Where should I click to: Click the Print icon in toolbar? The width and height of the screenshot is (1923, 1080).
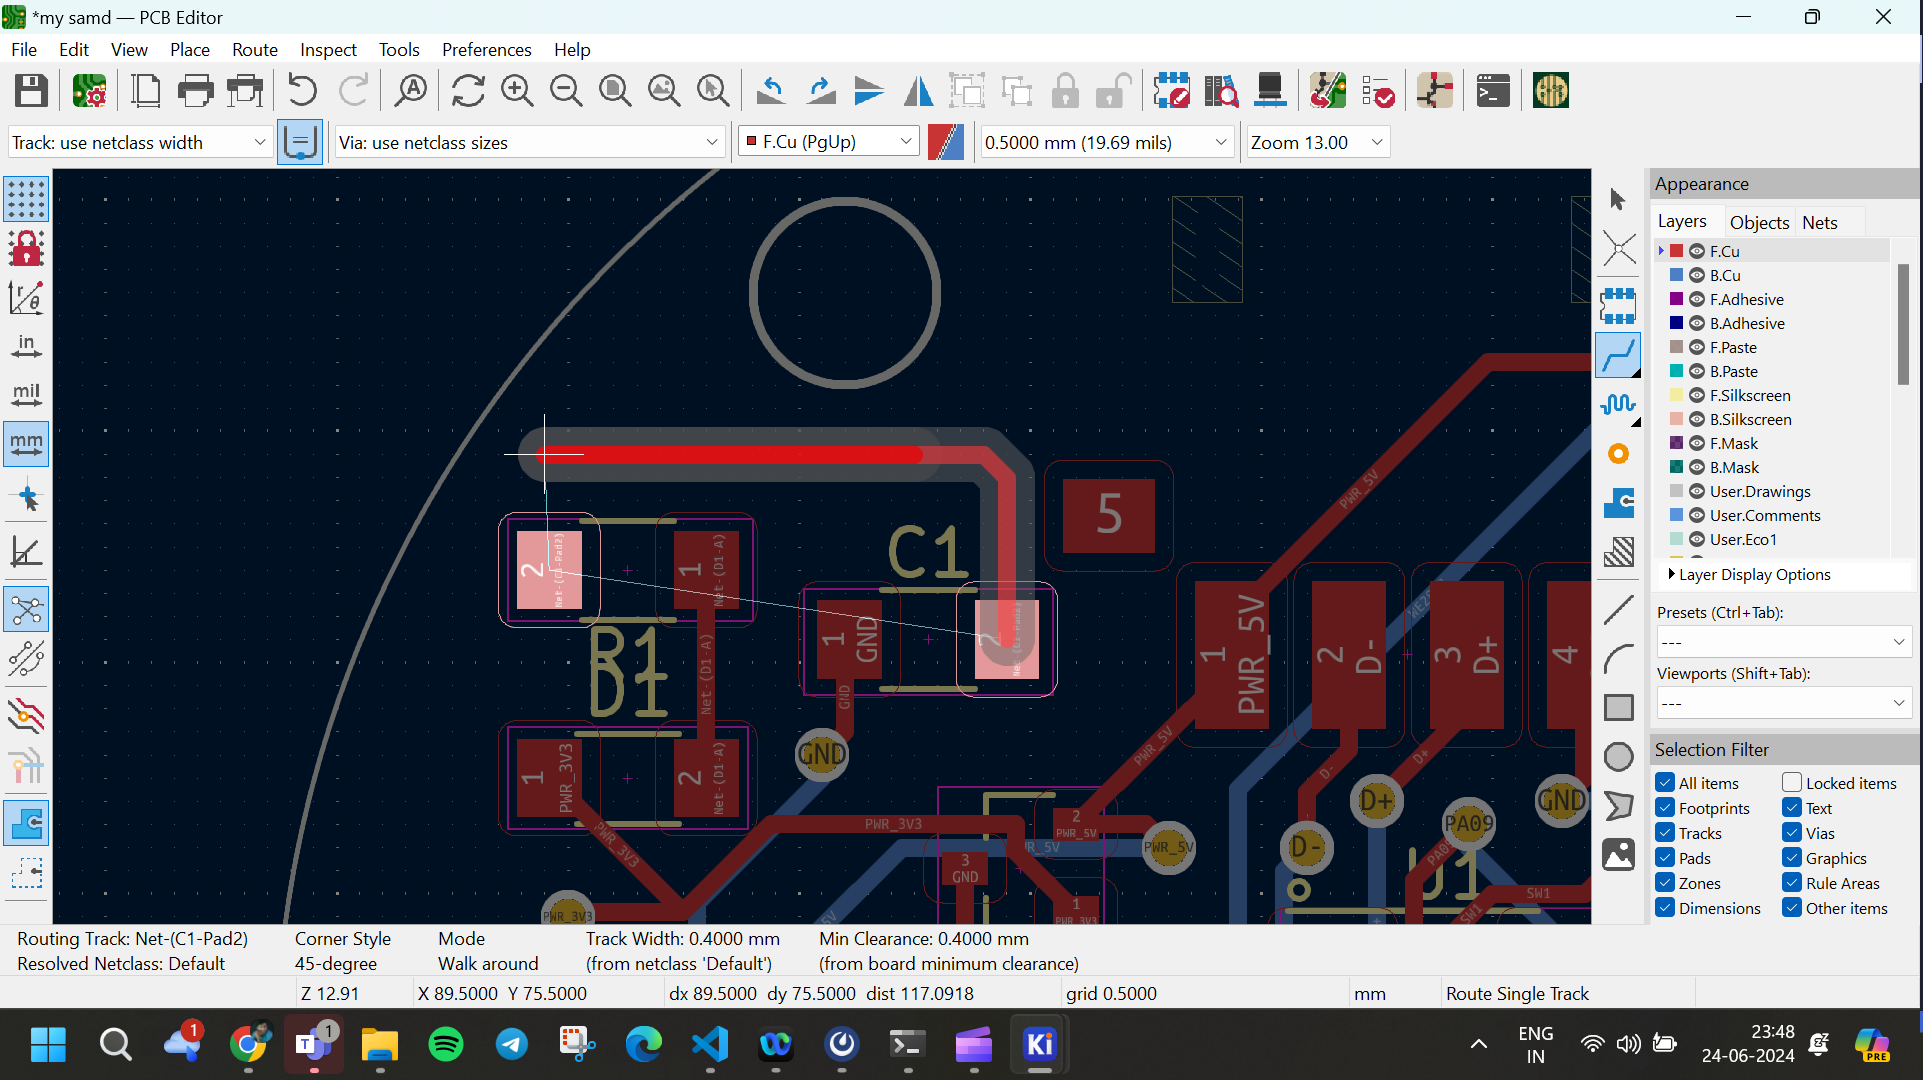pyautogui.click(x=195, y=91)
